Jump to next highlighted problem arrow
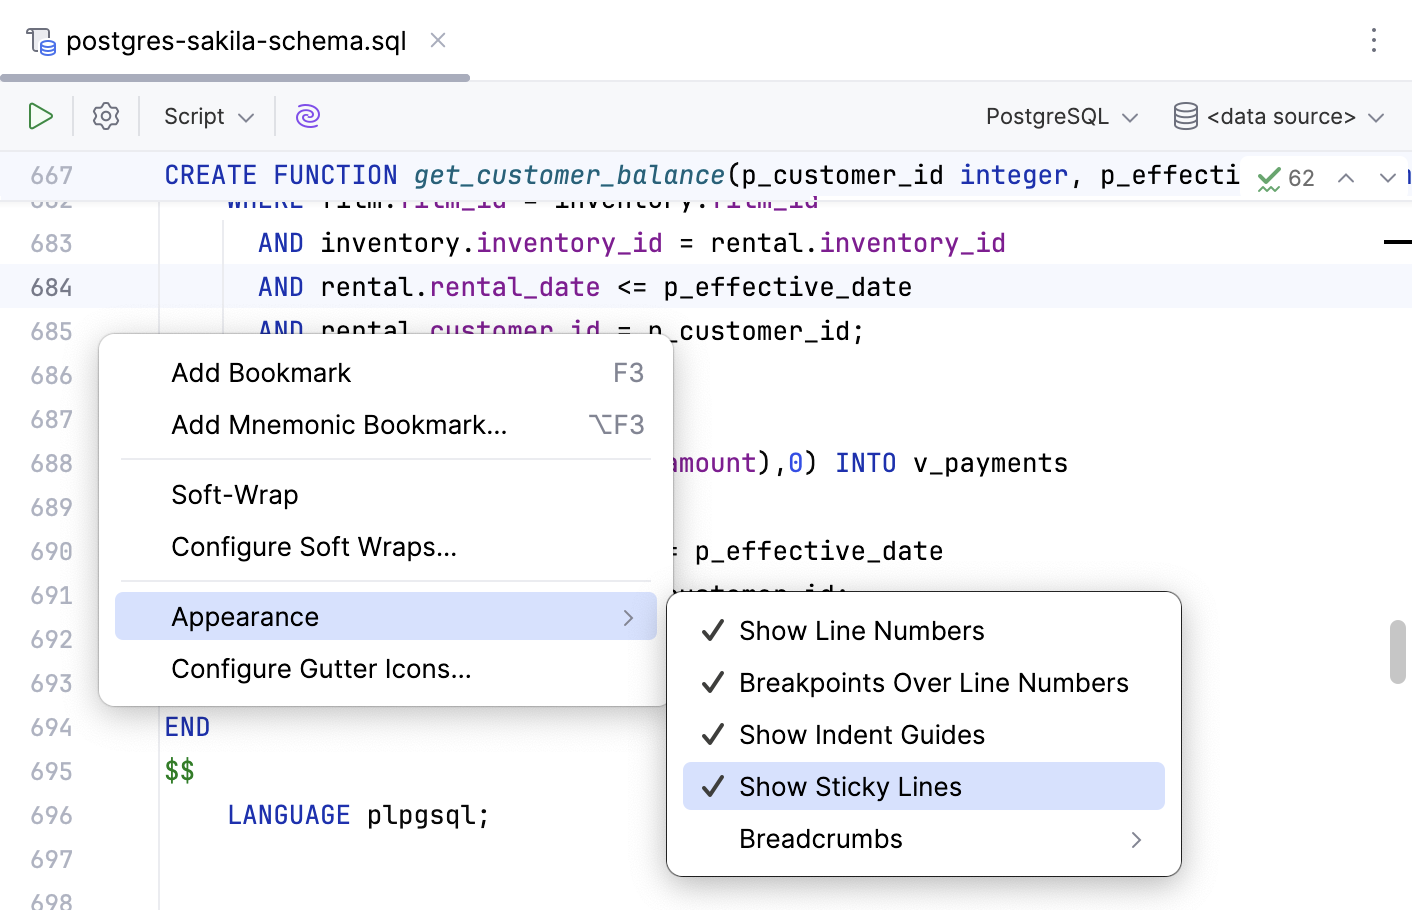1412x910 pixels. (1387, 178)
